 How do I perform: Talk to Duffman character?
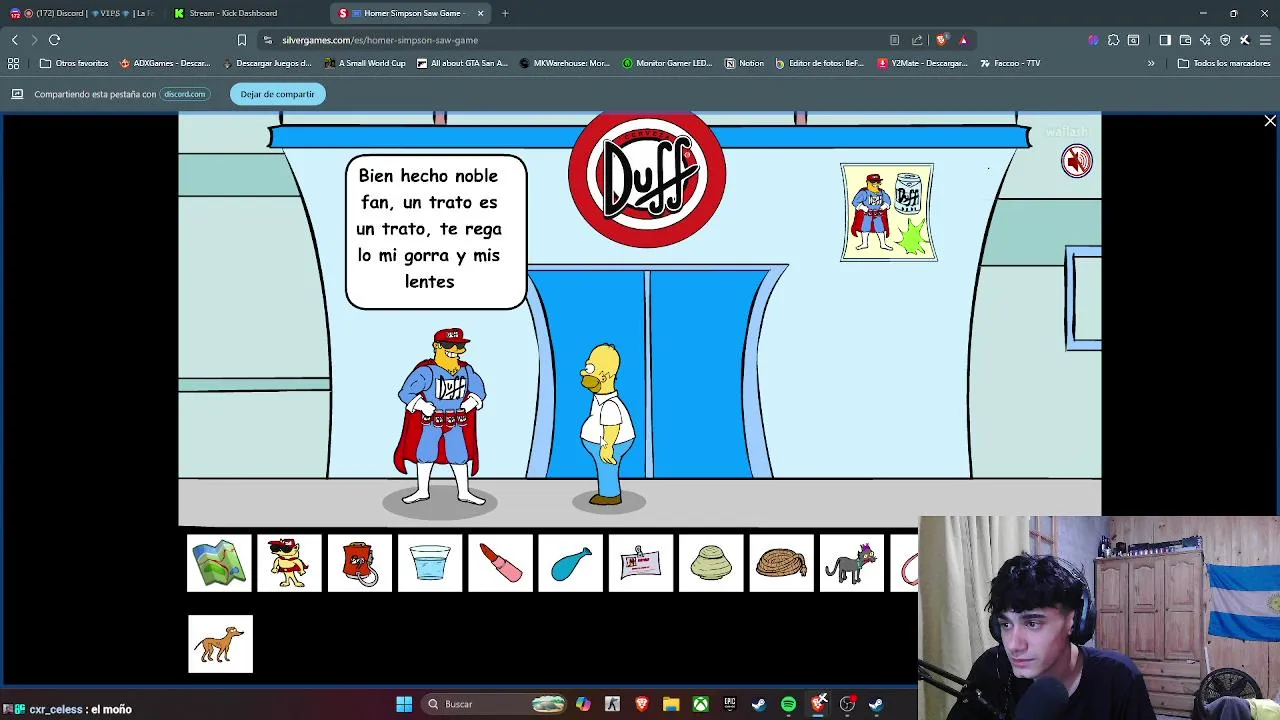tap(441, 416)
